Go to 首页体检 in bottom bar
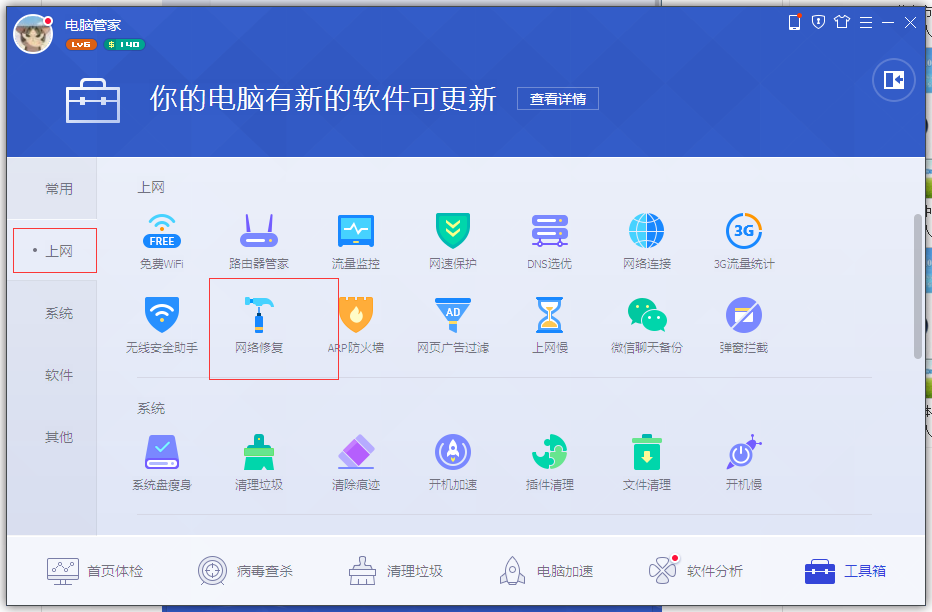Screen dimensions: 932x612 pyautogui.click(x=95, y=571)
